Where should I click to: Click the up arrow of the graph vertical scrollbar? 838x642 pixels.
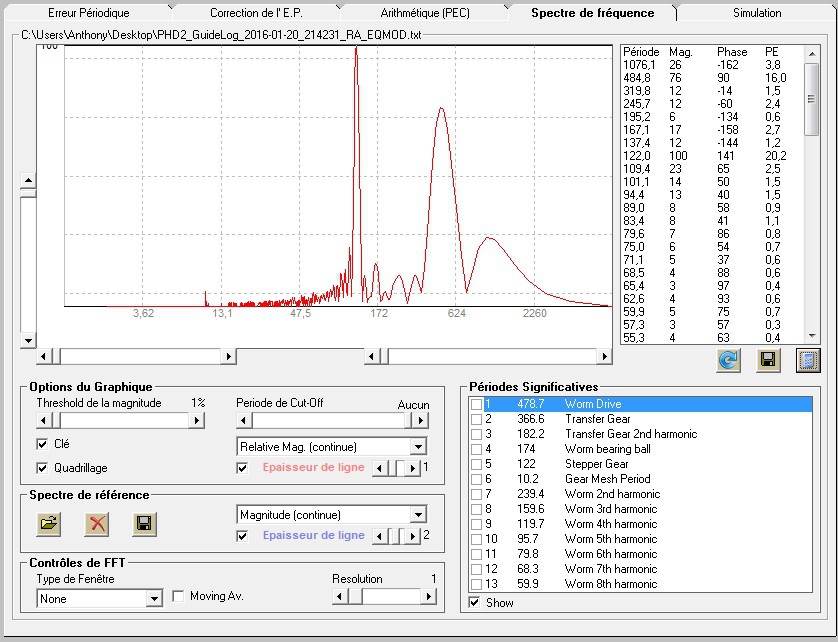click(28, 180)
